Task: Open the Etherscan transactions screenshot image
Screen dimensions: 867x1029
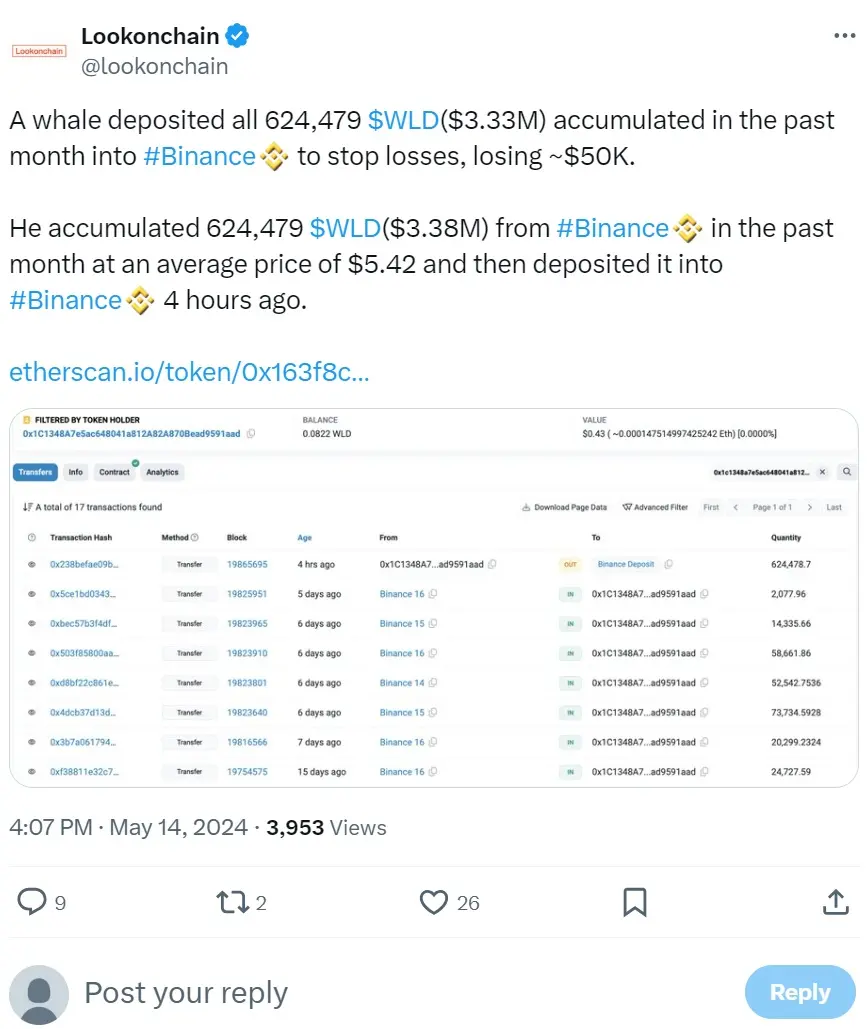Action: (x=433, y=597)
